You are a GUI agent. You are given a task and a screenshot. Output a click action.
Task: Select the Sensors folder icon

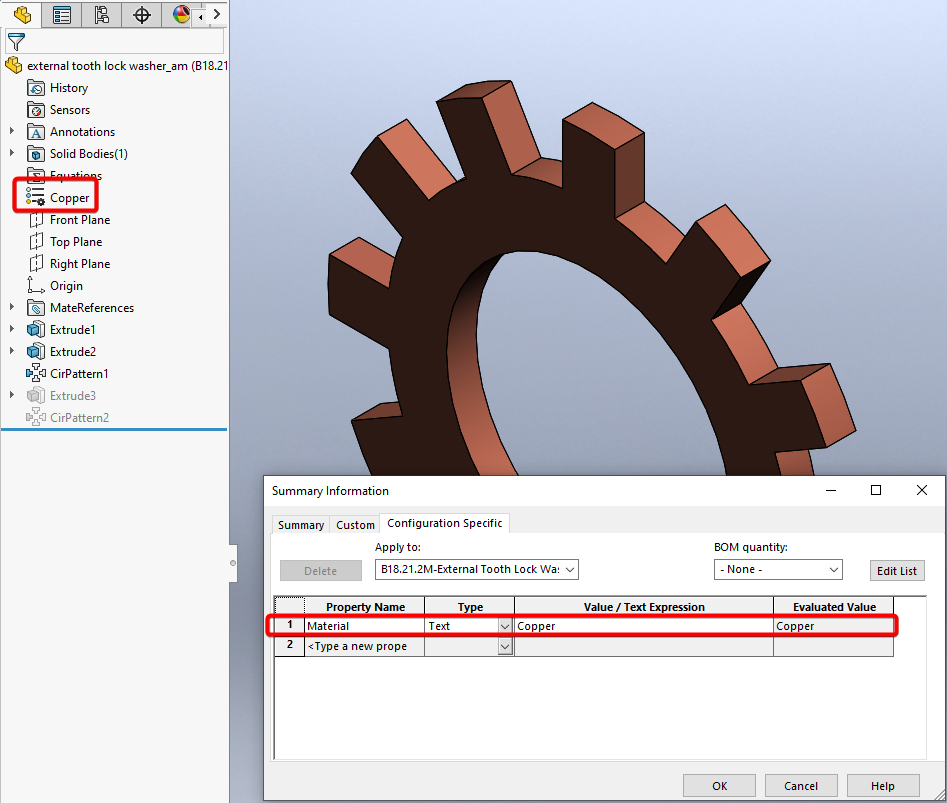[36, 110]
